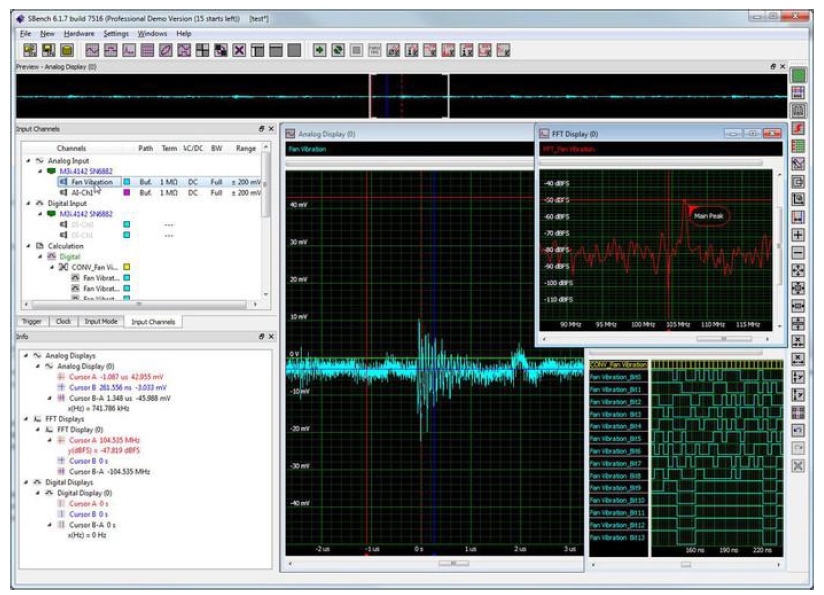Click the green start acquisition arrow icon
This screenshot has height=595, width=824.
(x=319, y=50)
